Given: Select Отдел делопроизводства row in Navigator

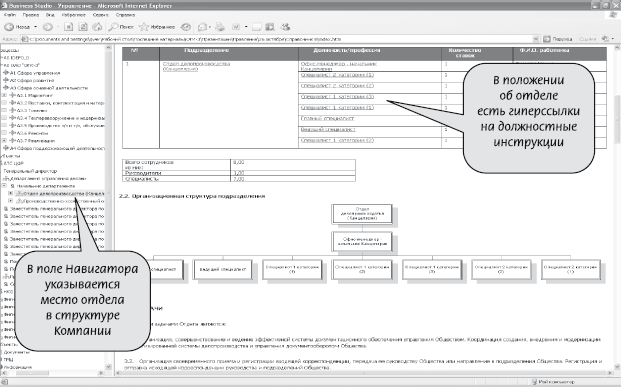Looking at the screenshot, I should click(x=60, y=194).
